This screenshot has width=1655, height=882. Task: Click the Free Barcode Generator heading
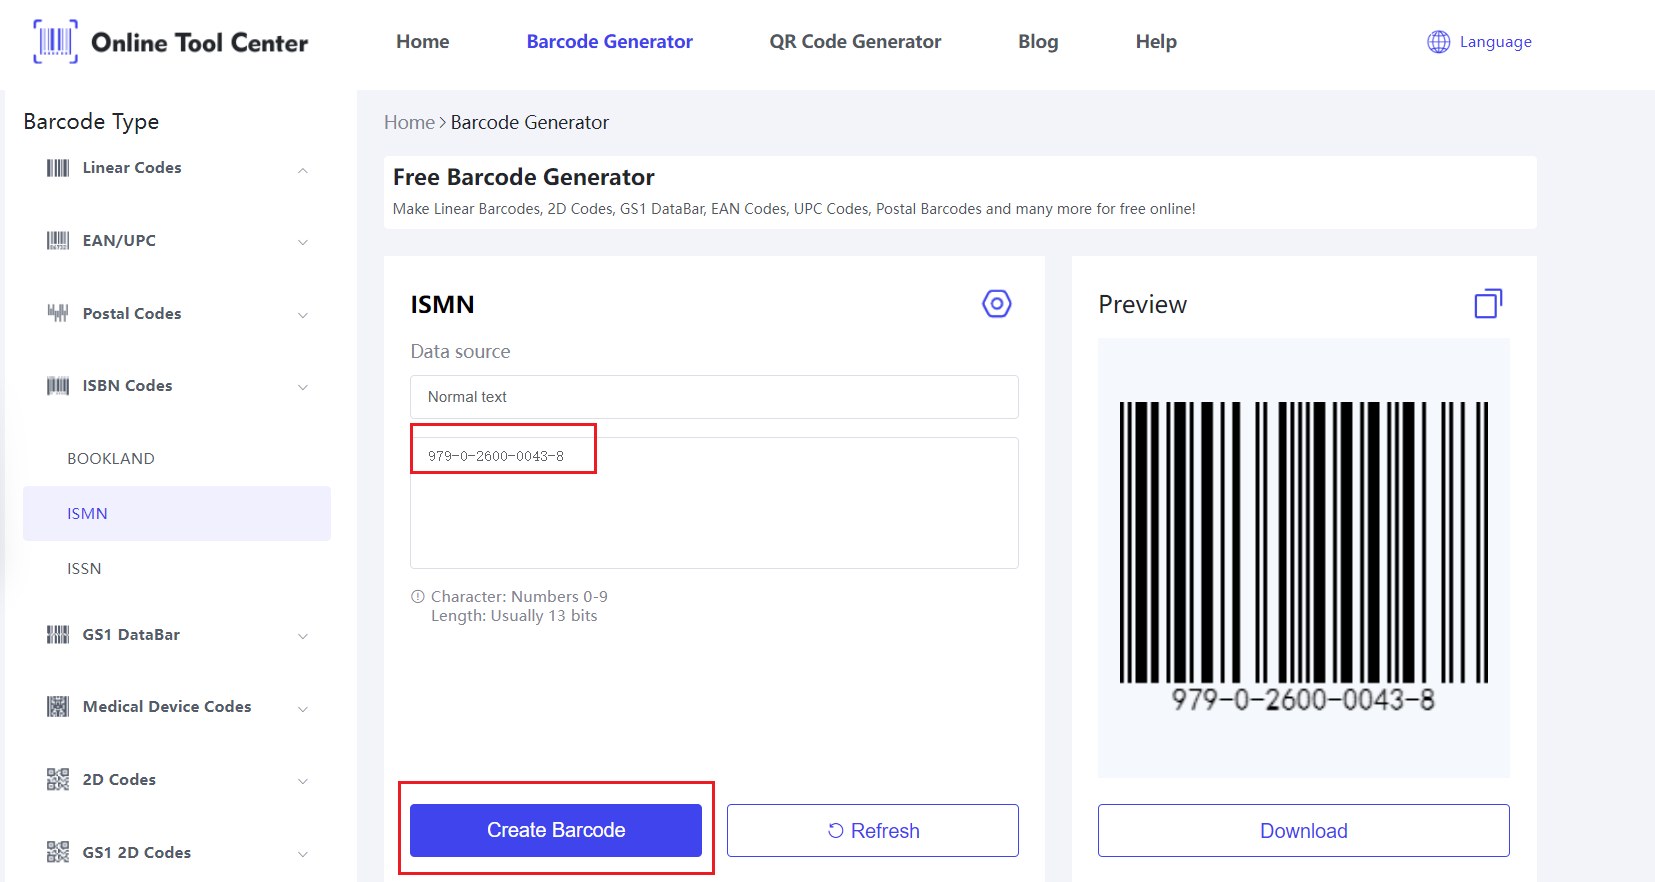[524, 177]
